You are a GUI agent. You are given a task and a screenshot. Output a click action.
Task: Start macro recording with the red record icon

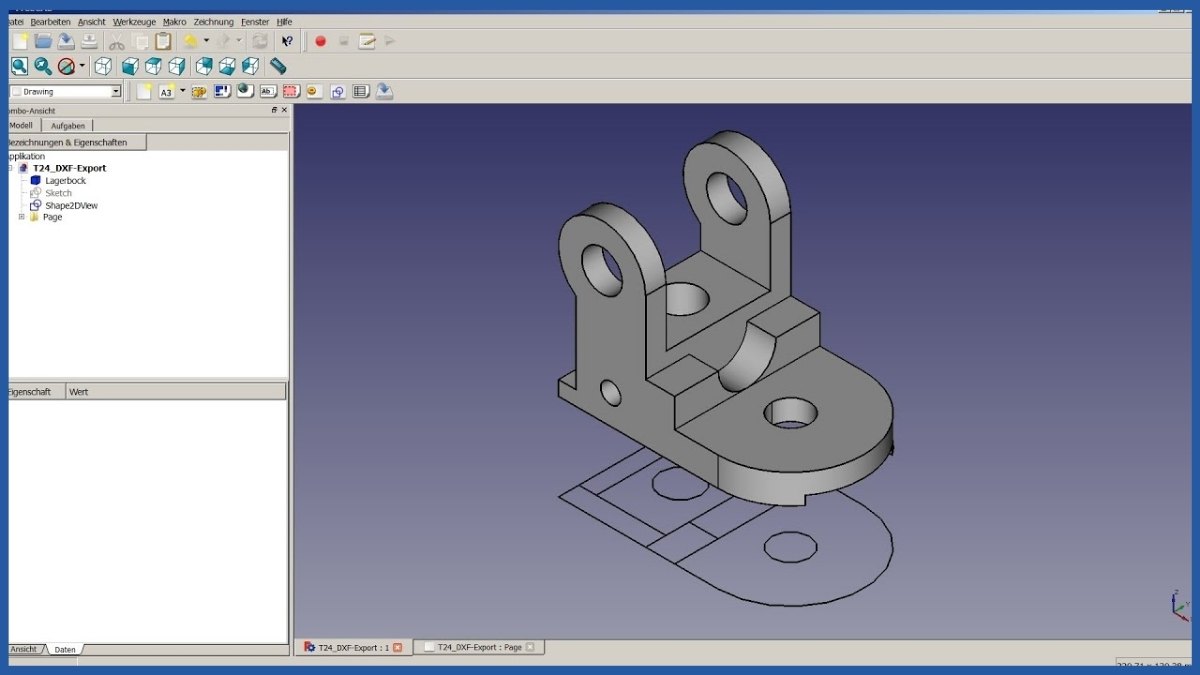click(320, 41)
